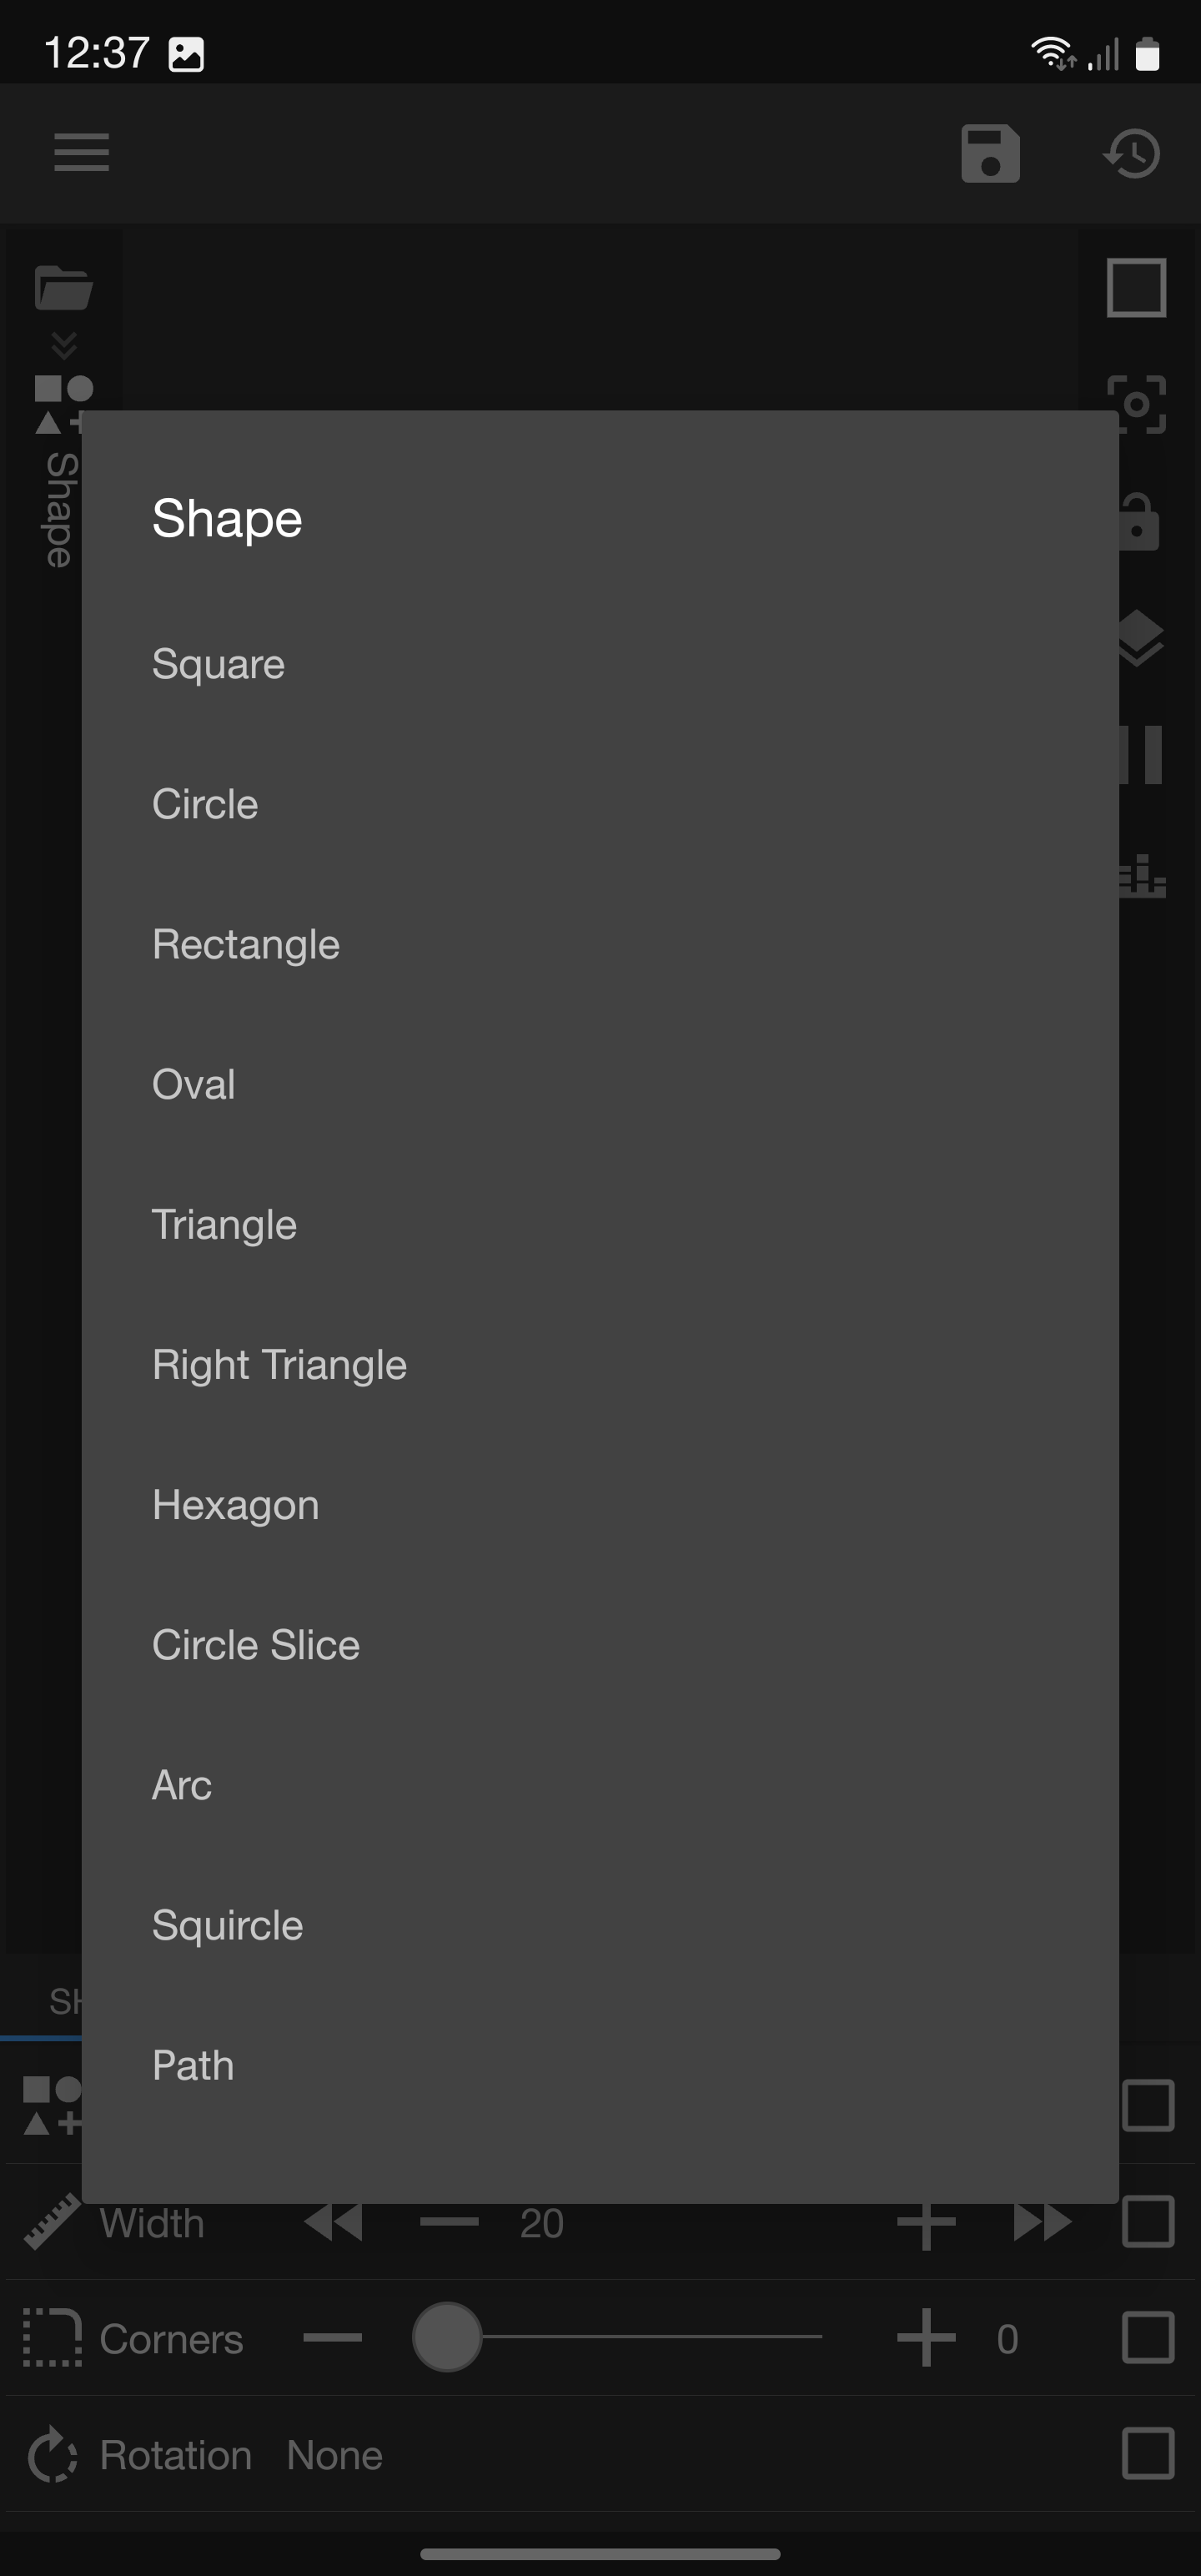This screenshot has width=1201, height=2576.
Task: Choose the Squircle shape option
Action: [x=226, y=1925]
